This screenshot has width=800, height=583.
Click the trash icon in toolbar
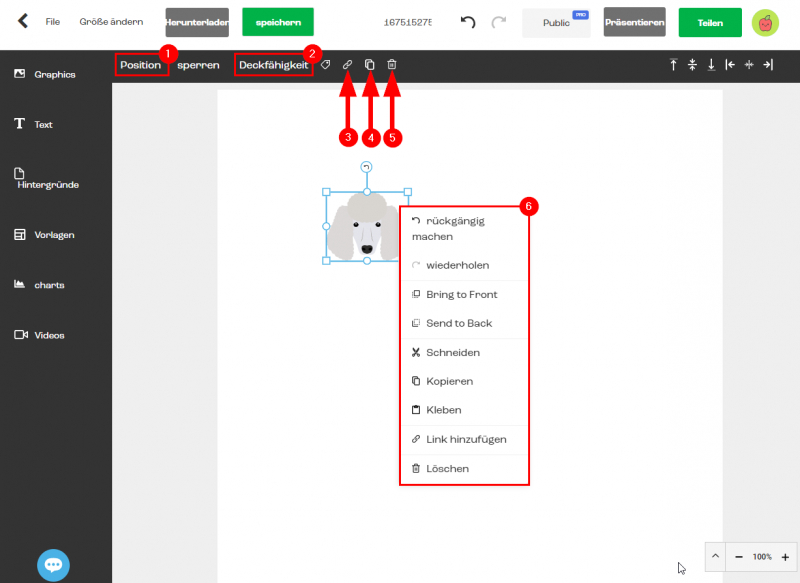(x=391, y=64)
